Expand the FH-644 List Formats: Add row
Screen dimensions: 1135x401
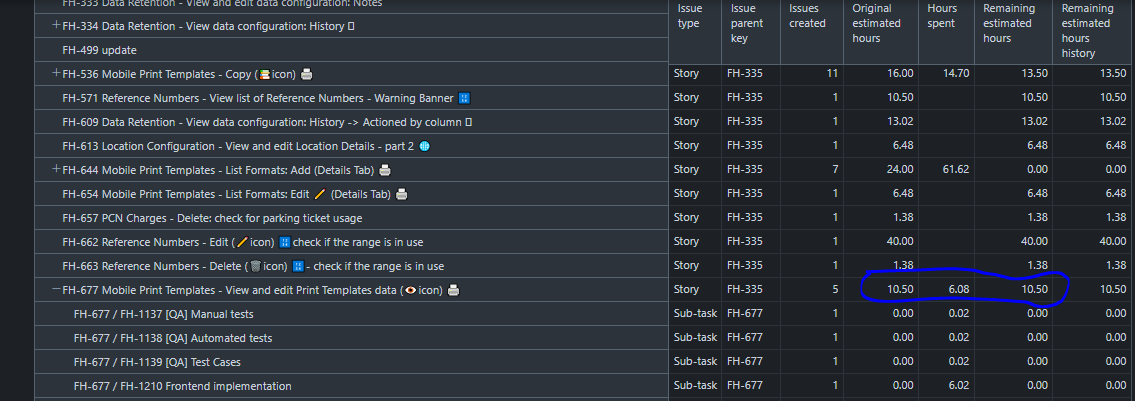point(56,170)
